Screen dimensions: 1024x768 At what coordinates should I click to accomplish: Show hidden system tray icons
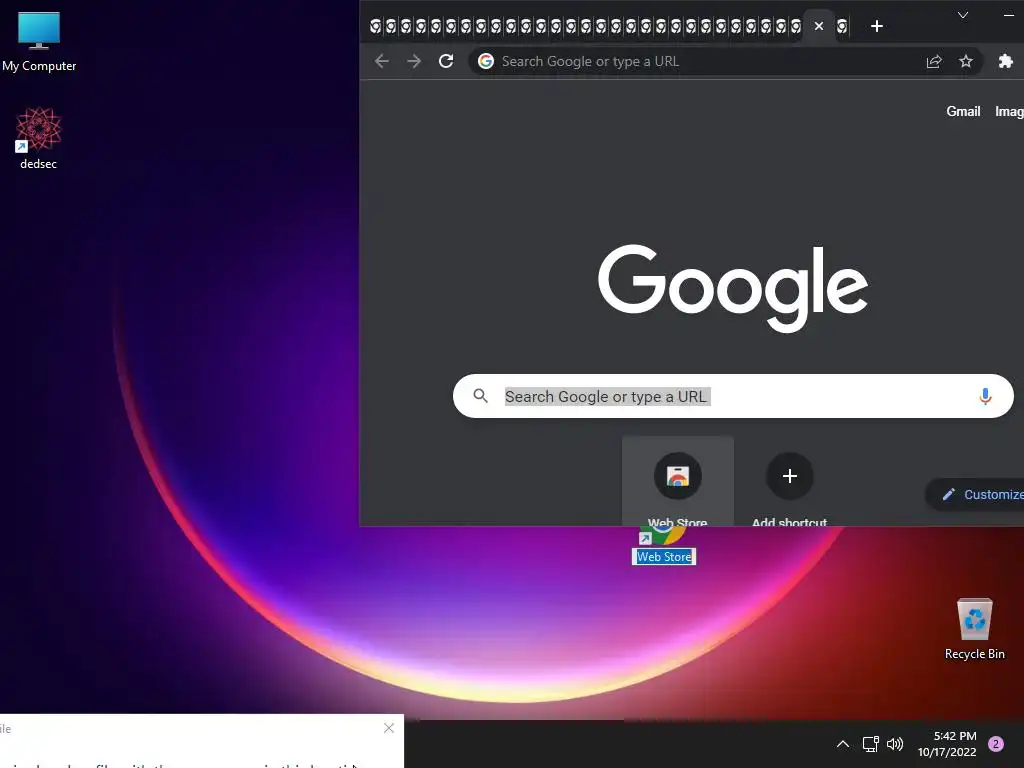[x=843, y=744]
